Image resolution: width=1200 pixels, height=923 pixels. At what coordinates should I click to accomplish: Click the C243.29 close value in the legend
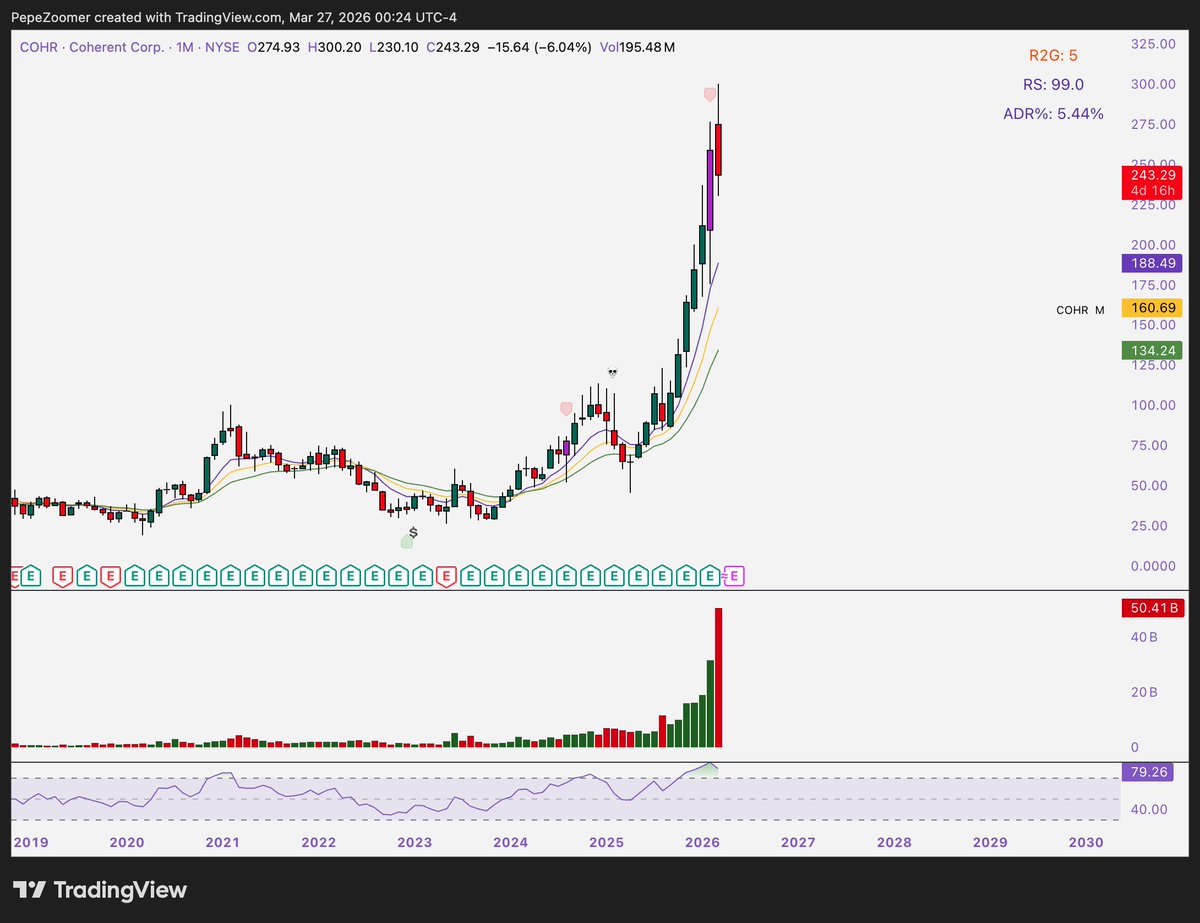pos(453,47)
